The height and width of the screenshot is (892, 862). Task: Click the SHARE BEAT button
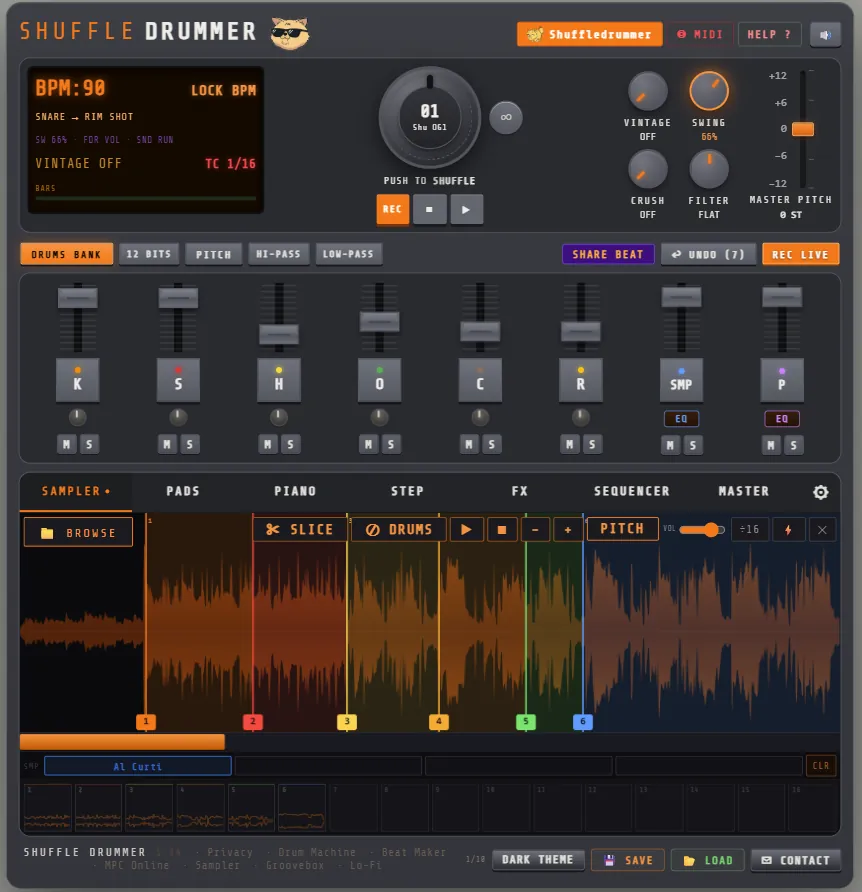point(608,254)
